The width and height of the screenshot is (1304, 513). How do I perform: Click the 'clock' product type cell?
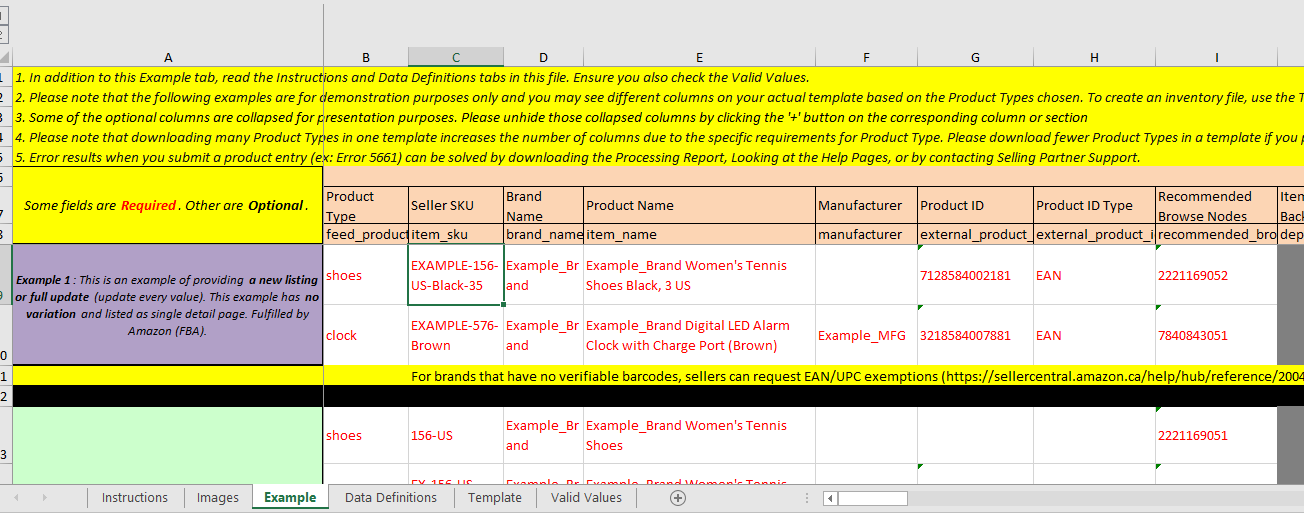366,335
